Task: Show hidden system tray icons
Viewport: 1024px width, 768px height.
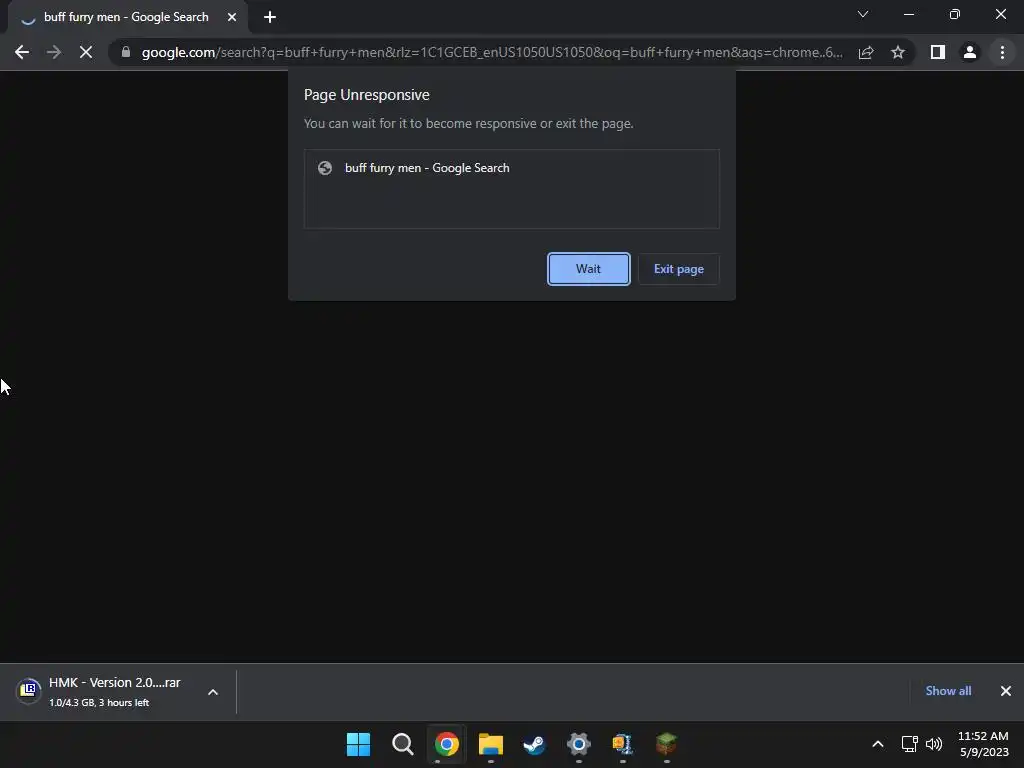Action: [x=878, y=744]
